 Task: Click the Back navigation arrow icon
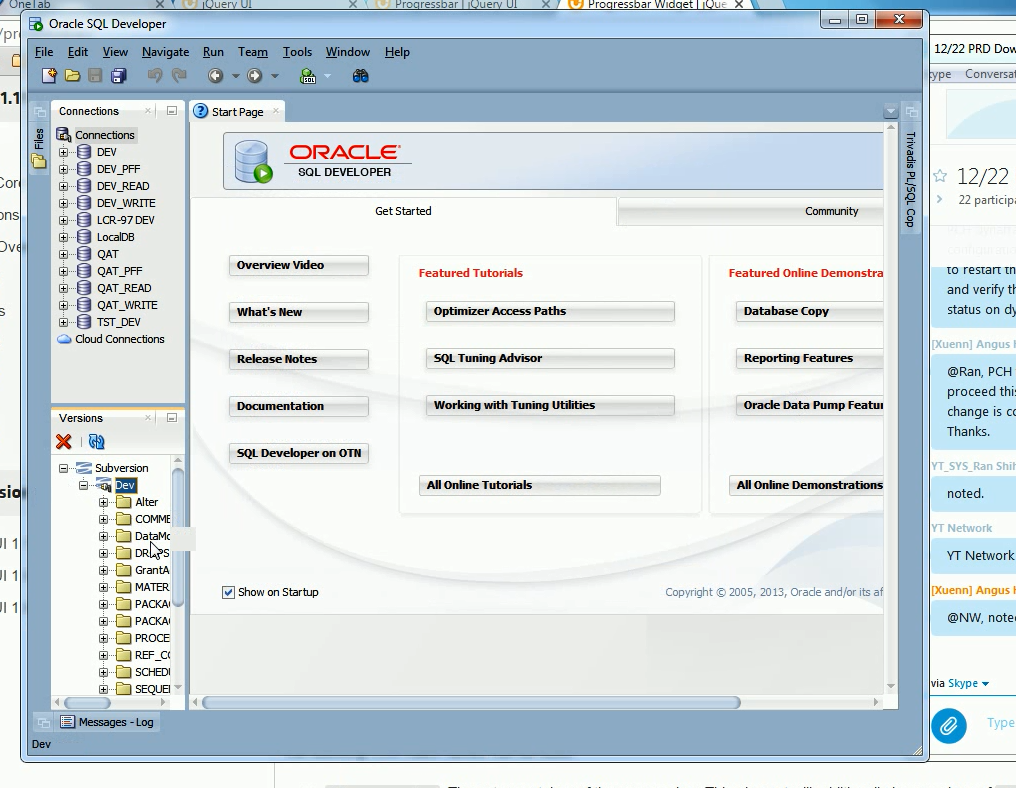[216, 76]
